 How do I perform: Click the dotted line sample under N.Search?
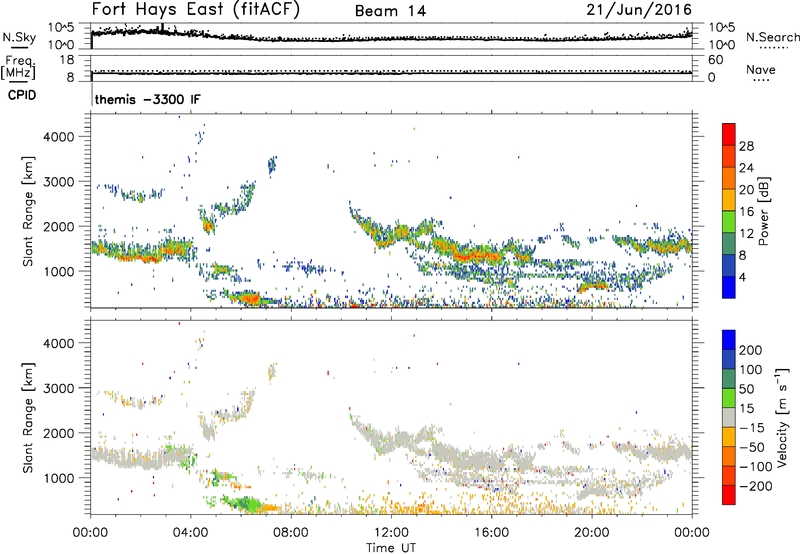(x=774, y=48)
